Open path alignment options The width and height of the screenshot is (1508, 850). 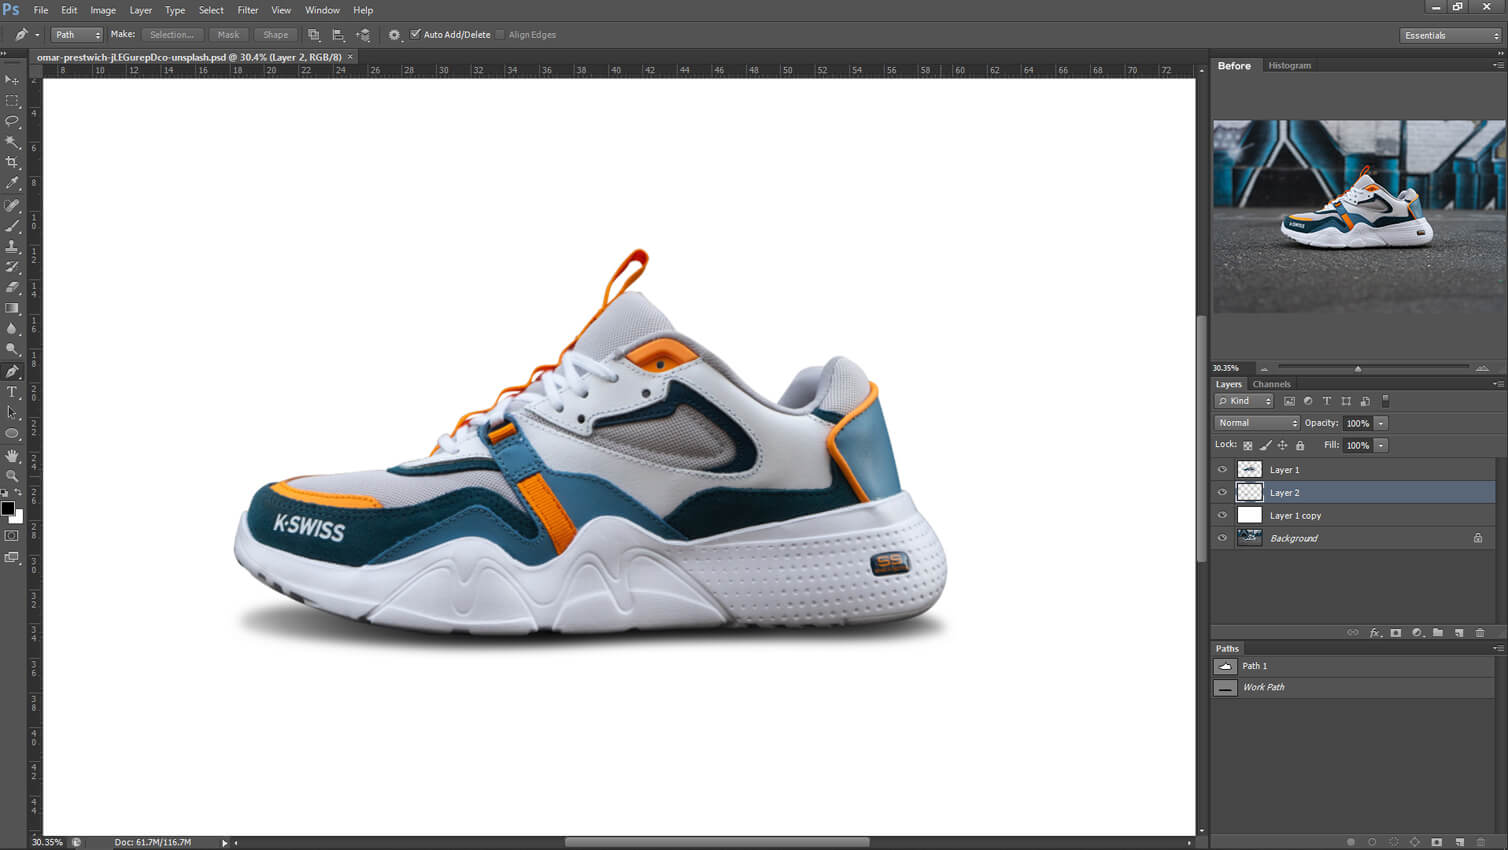point(338,35)
